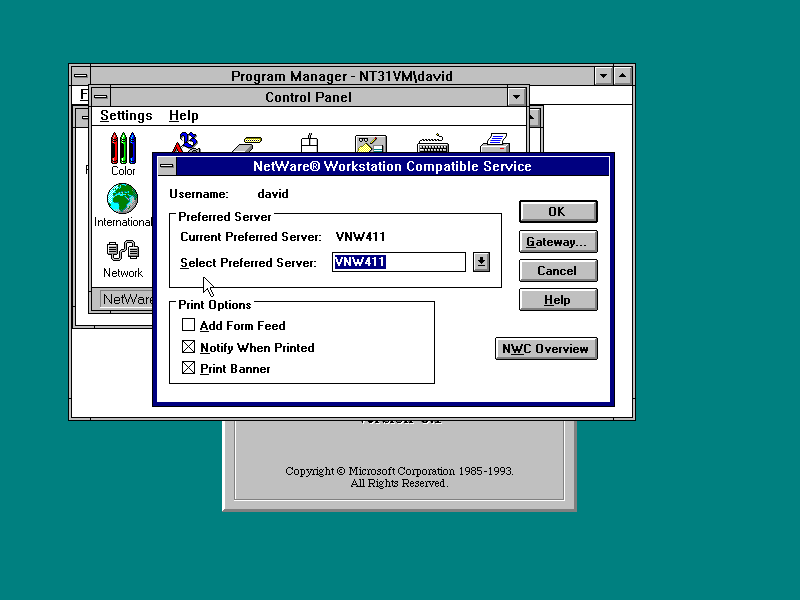The height and width of the screenshot is (600, 800).
Task: Click the Microsoft copyright line behind
Action: tap(399, 471)
